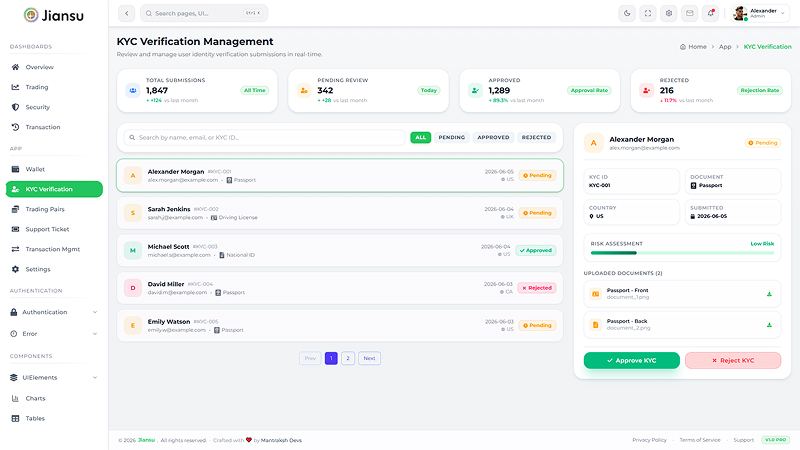Expand Authentication menu in sidebar
The width and height of the screenshot is (800, 450).
54,312
